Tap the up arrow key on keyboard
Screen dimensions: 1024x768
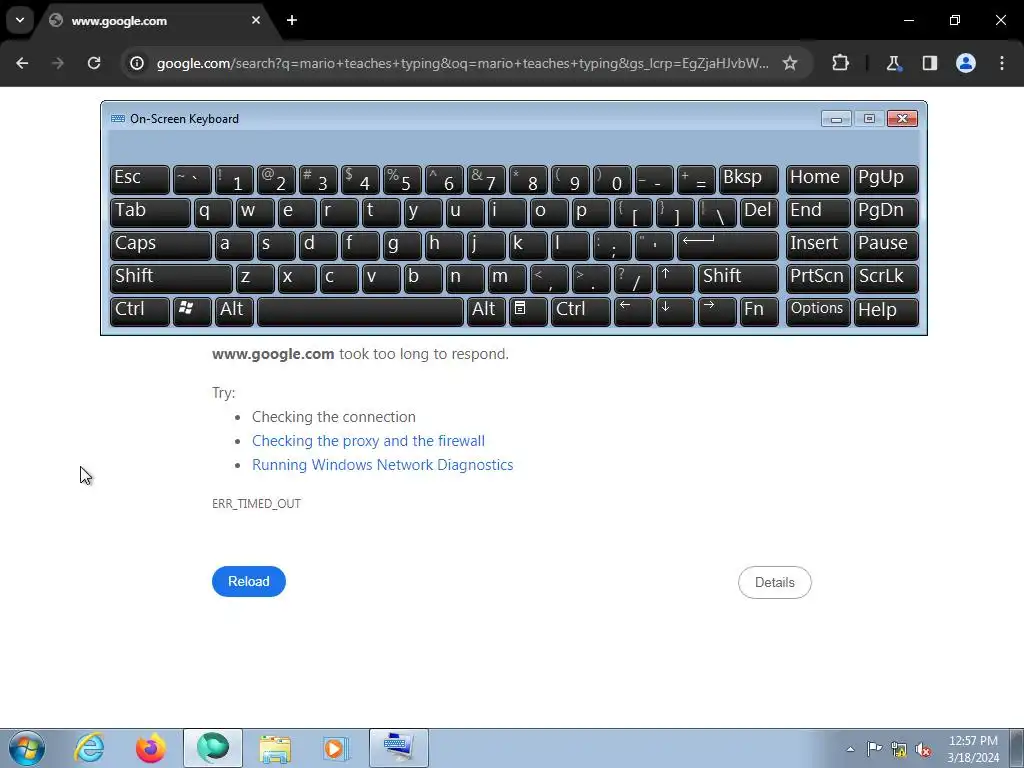[675, 278]
